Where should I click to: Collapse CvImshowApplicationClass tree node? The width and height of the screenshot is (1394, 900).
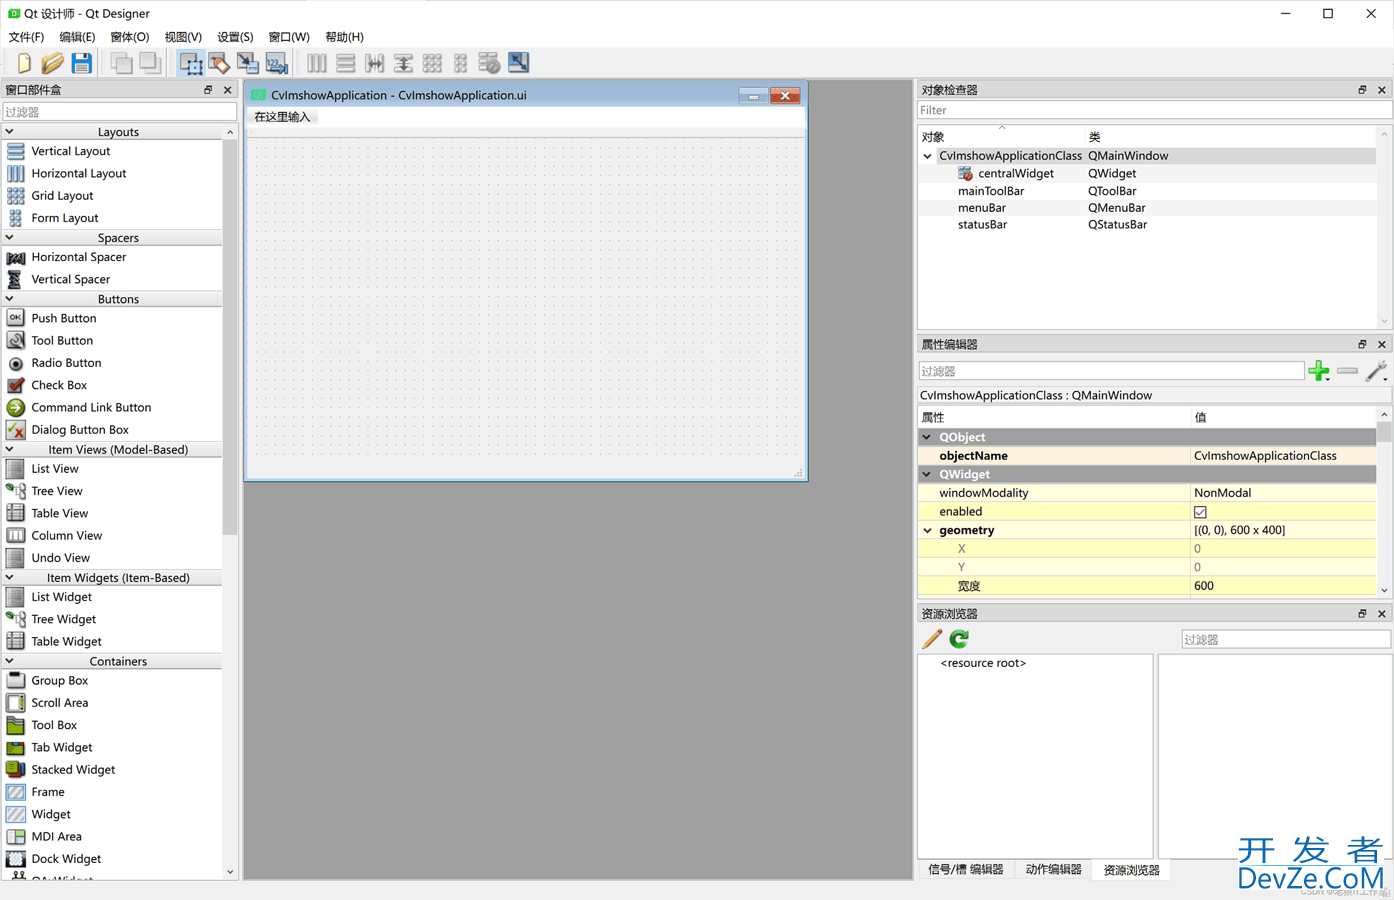point(928,156)
